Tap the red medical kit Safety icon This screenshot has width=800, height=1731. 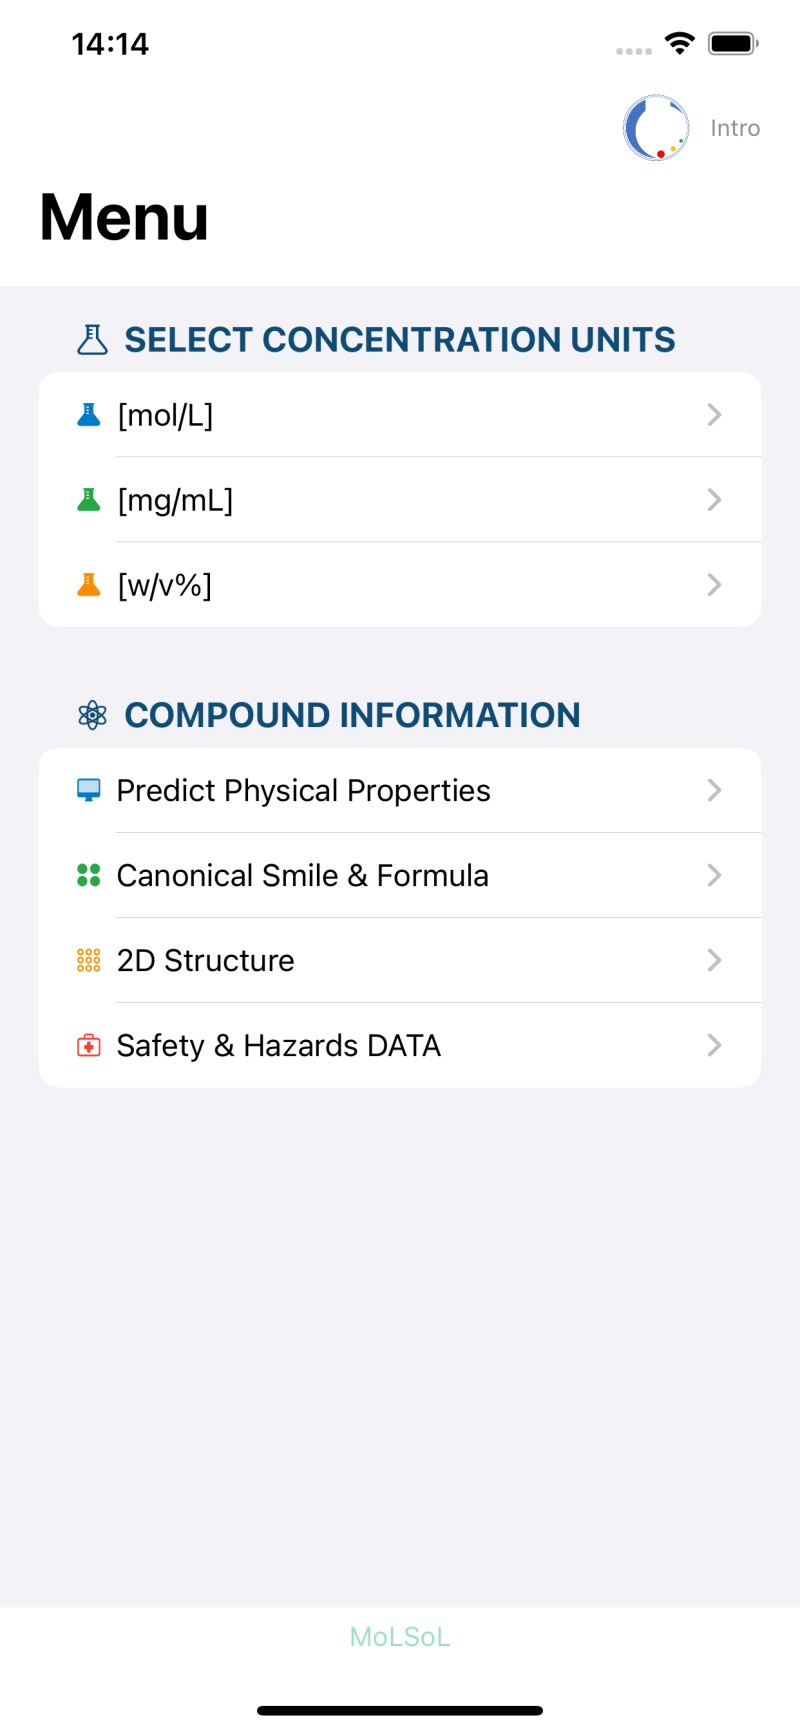point(89,1046)
